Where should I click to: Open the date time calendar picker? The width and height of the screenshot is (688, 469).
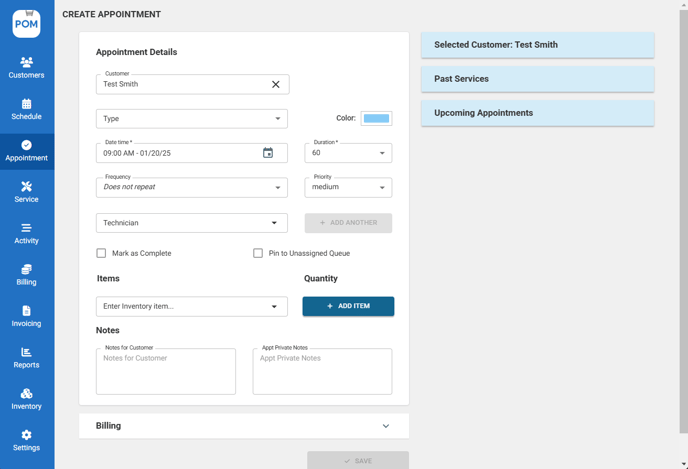coord(268,153)
